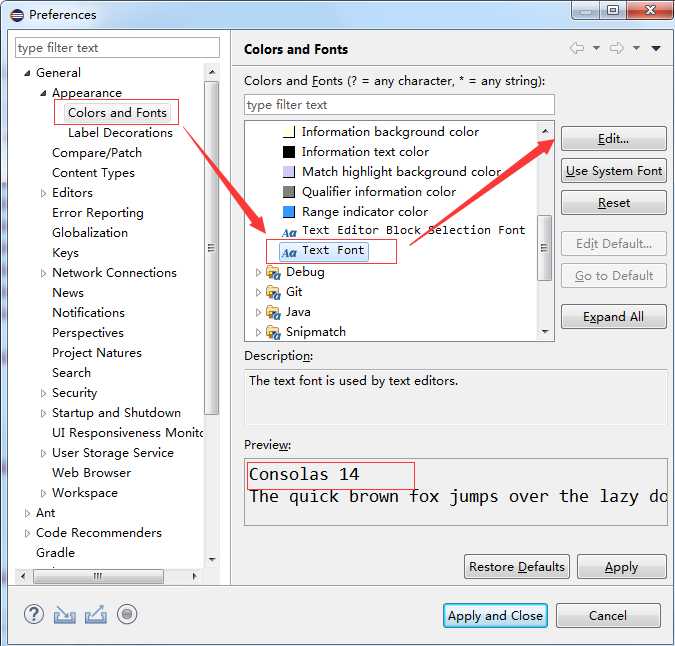675x646 pixels.
Task: Open the view menu triangle in header
Action: 656,48
